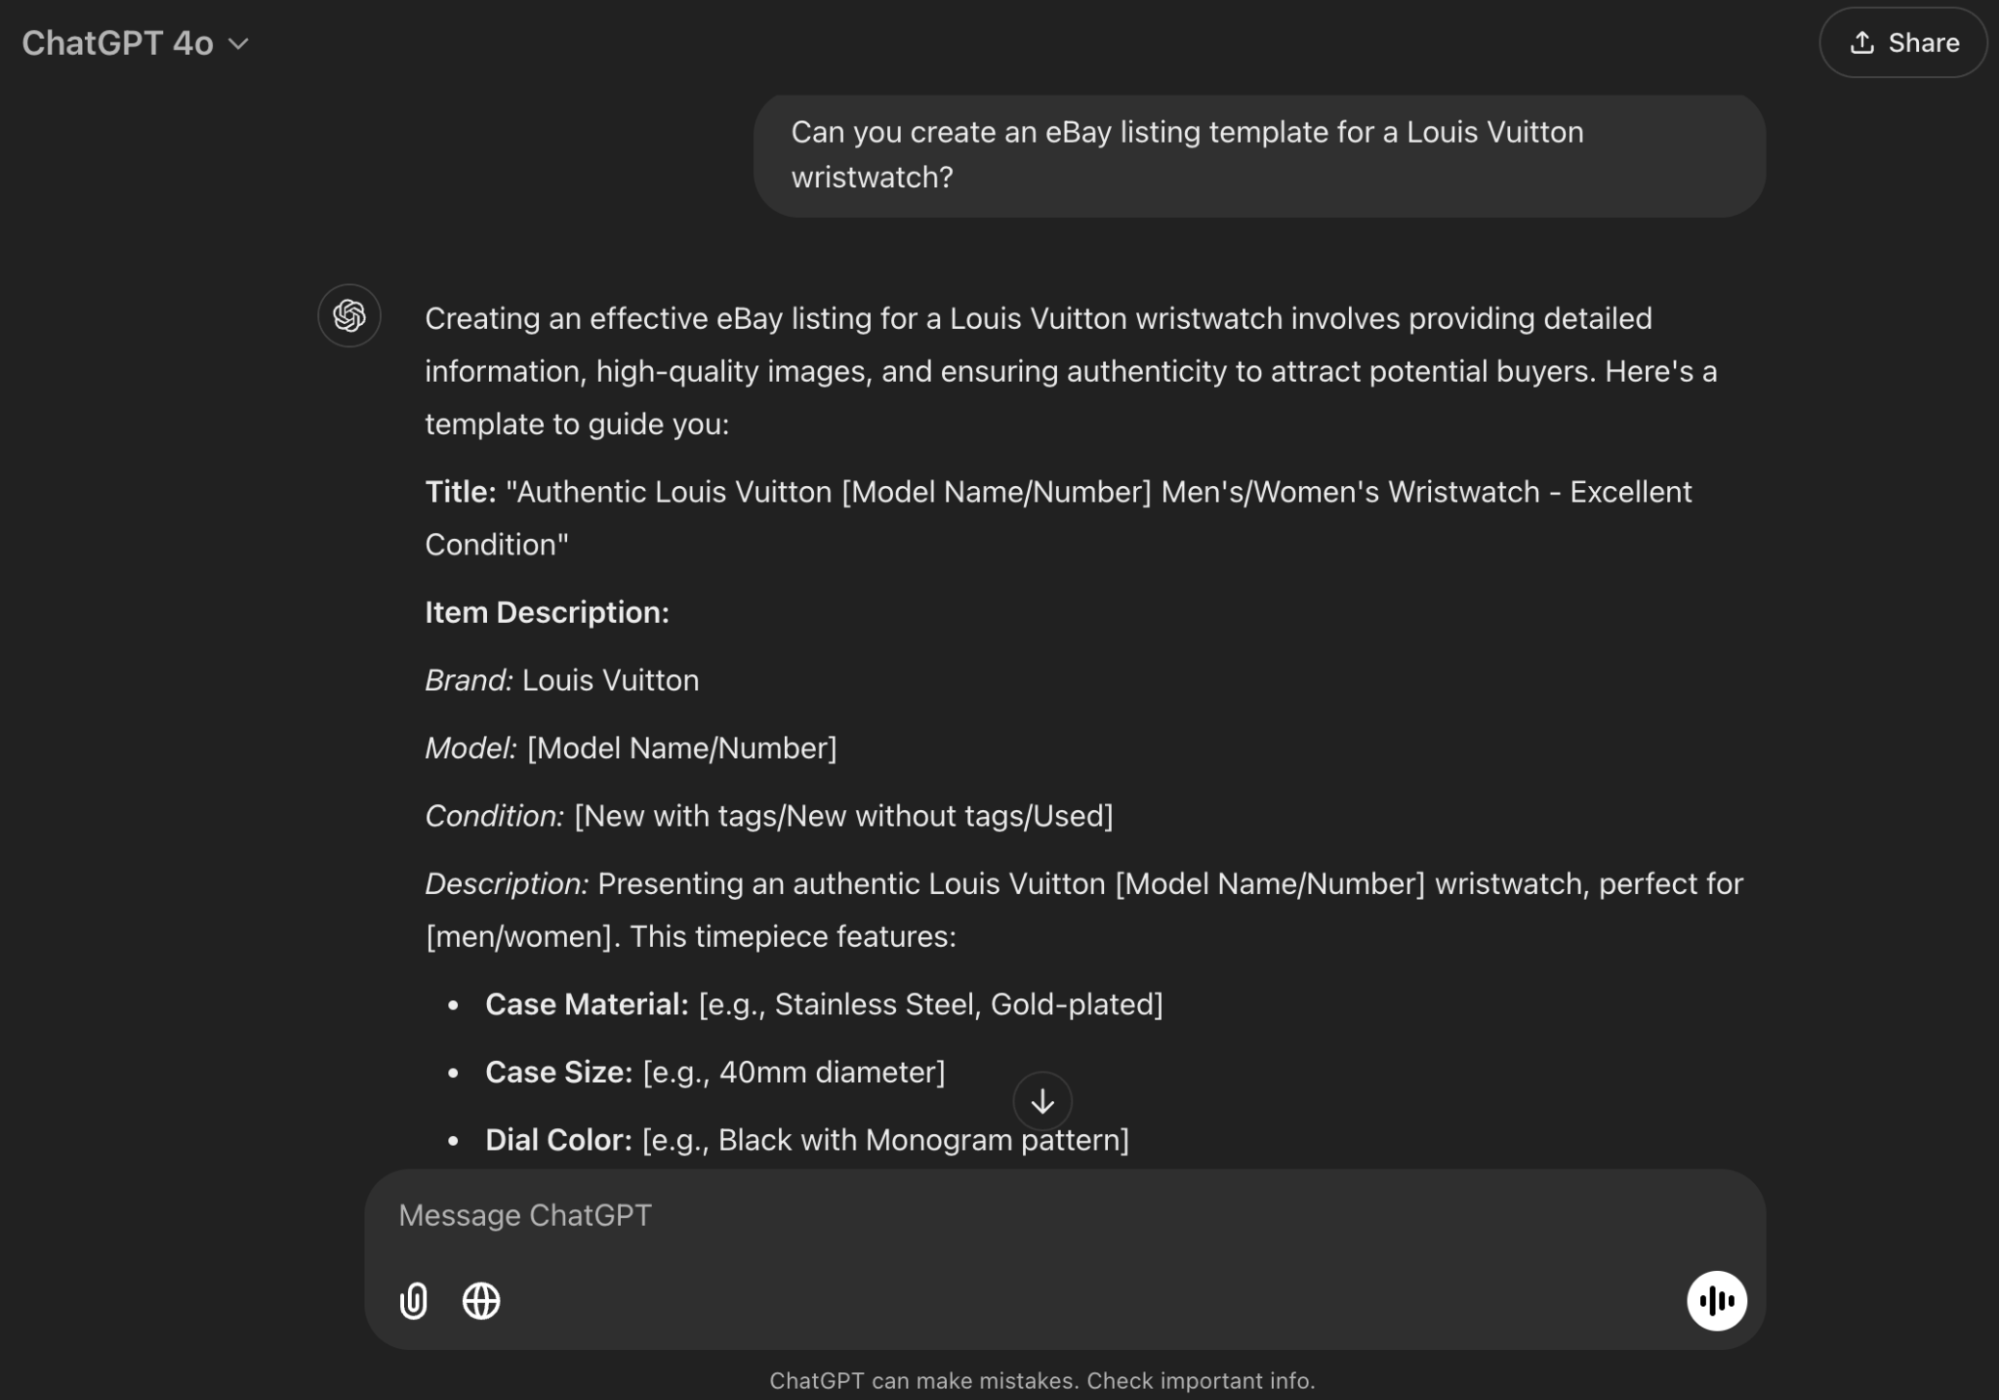Click the Brand: Louis Vuitton line
Screen dimensions: 1999x1400
click(562, 680)
